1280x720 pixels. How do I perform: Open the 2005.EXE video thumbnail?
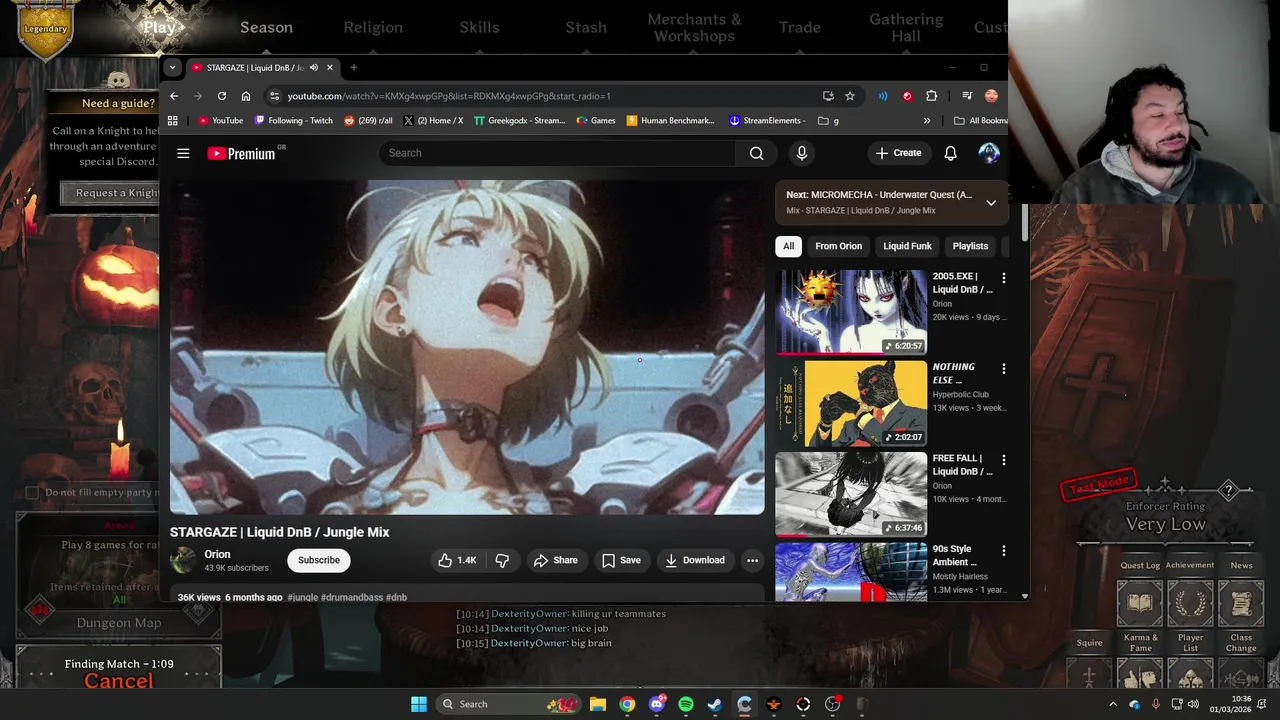click(851, 312)
